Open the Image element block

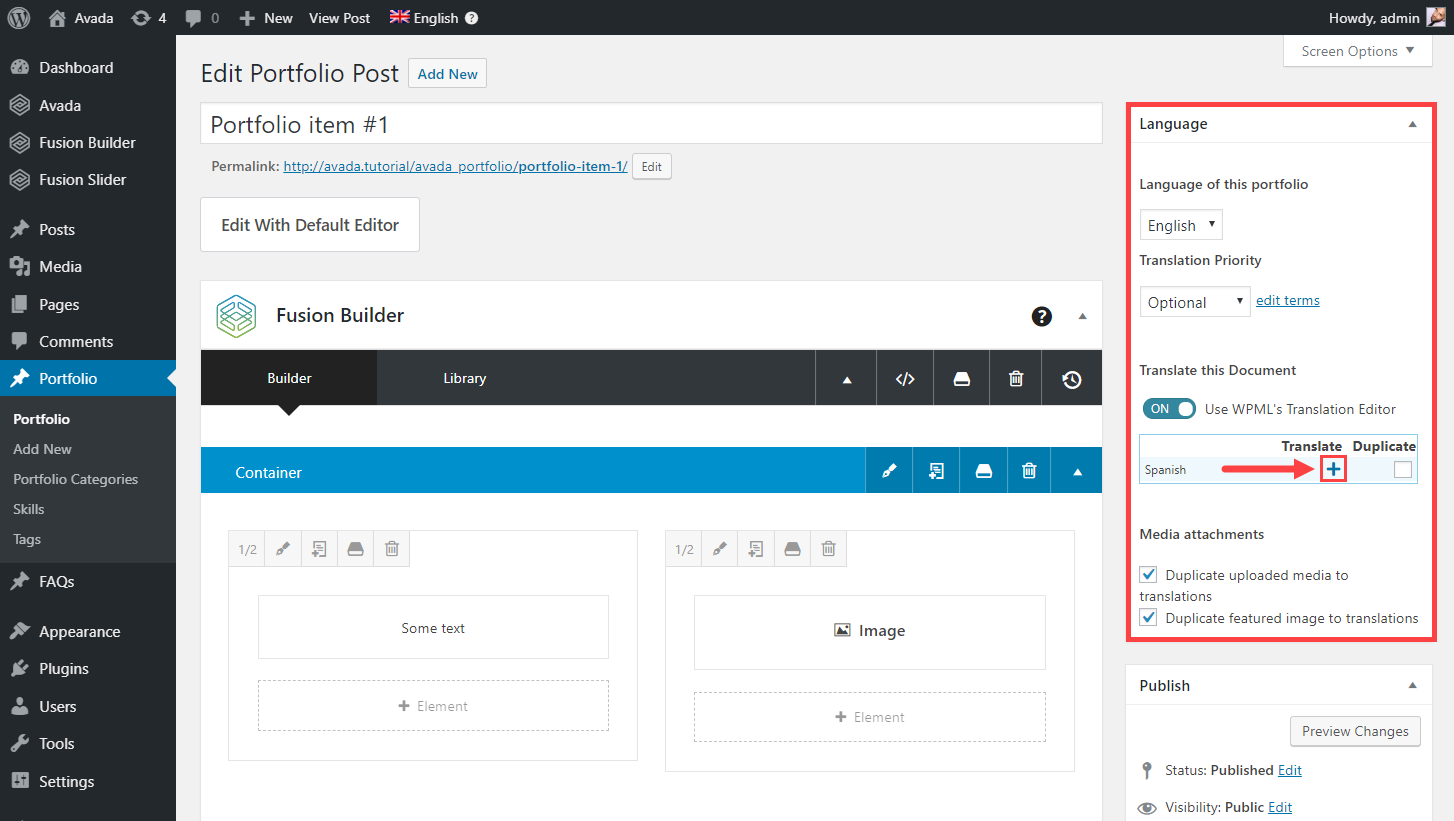(870, 631)
